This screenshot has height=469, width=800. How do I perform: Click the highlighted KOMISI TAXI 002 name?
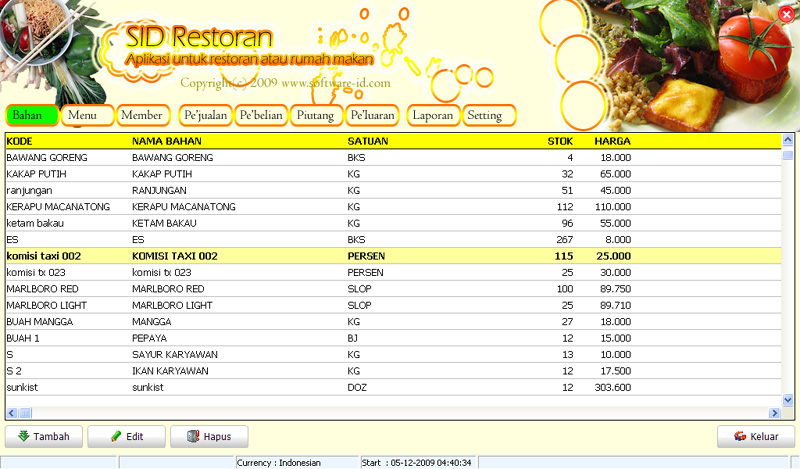pyautogui.click(x=174, y=256)
